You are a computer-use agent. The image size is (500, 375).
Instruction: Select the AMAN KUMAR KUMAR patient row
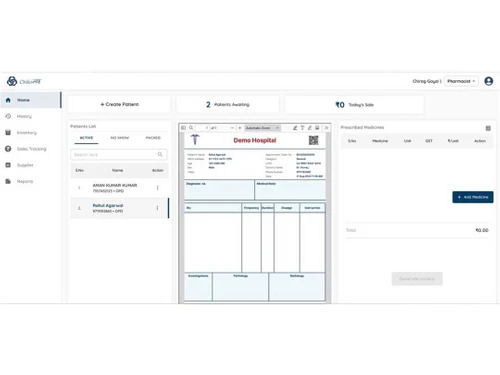pyautogui.click(x=119, y=188)
